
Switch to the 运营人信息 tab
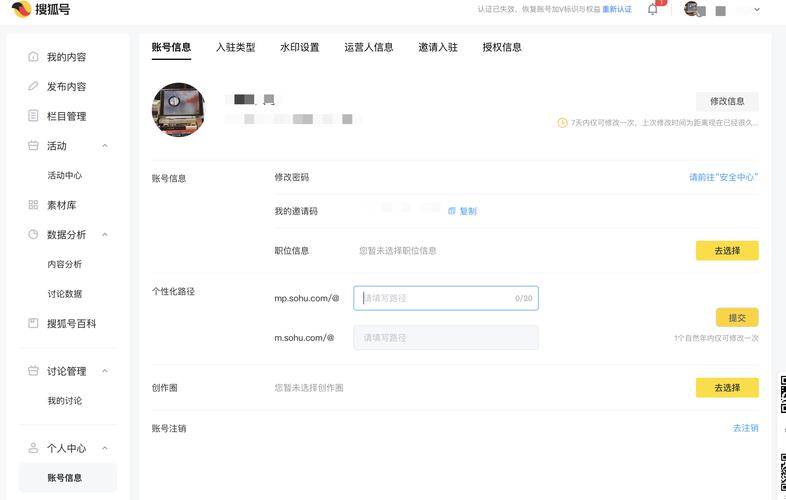pyautogui.click(x=369, y=47)
